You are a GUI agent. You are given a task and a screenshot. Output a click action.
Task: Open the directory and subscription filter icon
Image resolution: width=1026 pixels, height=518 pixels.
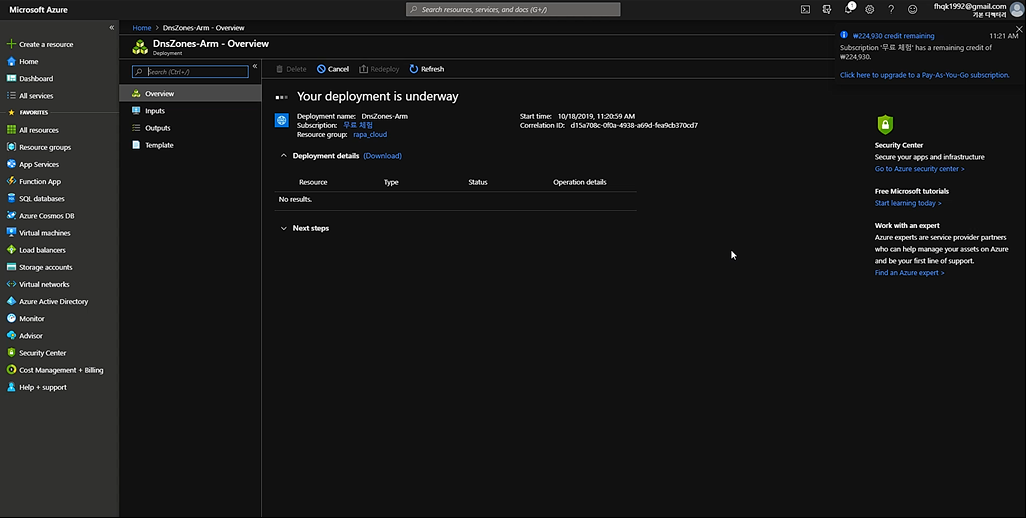pyautogui.click(x=827, y=9)
